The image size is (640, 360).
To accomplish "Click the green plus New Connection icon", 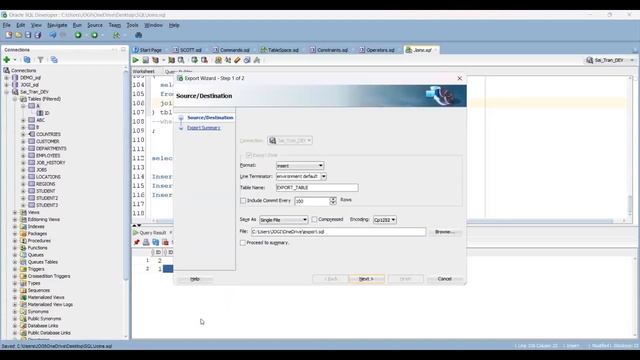I will pyautogui.click(x=7, y=60).
